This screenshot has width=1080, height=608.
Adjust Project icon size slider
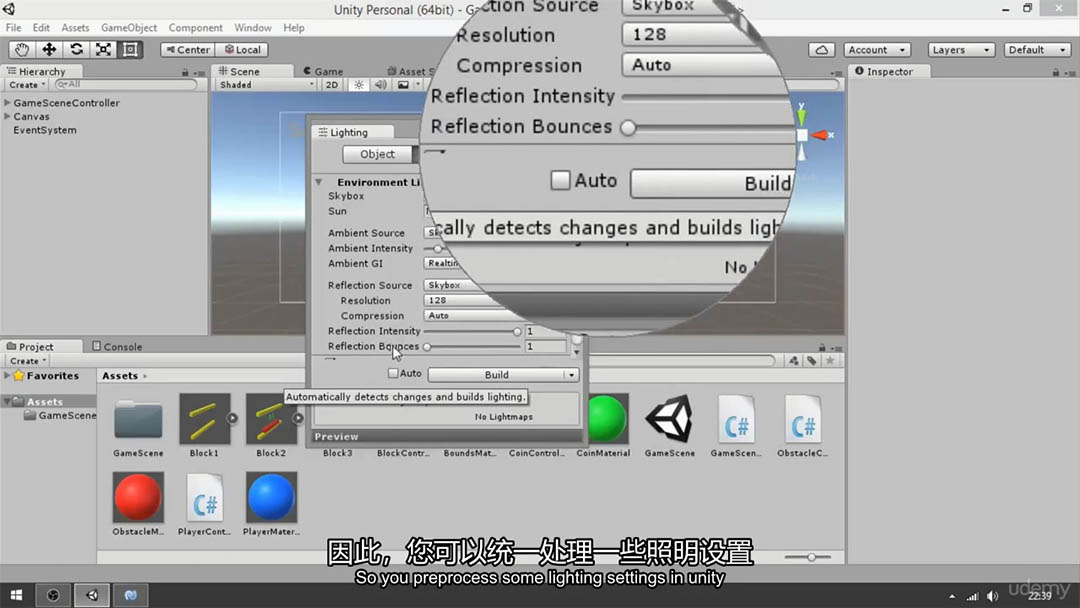(809, 557)
